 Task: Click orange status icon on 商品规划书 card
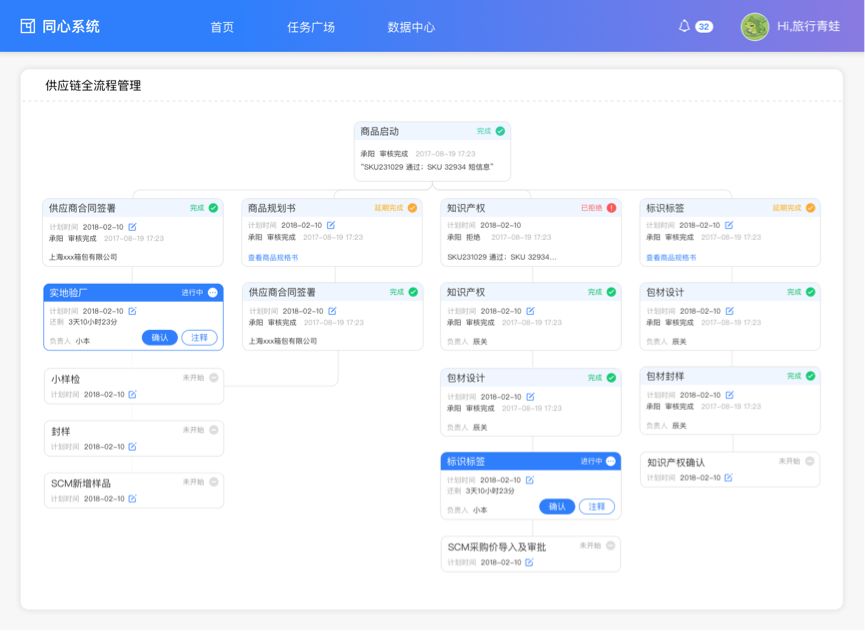pos(412,208)
